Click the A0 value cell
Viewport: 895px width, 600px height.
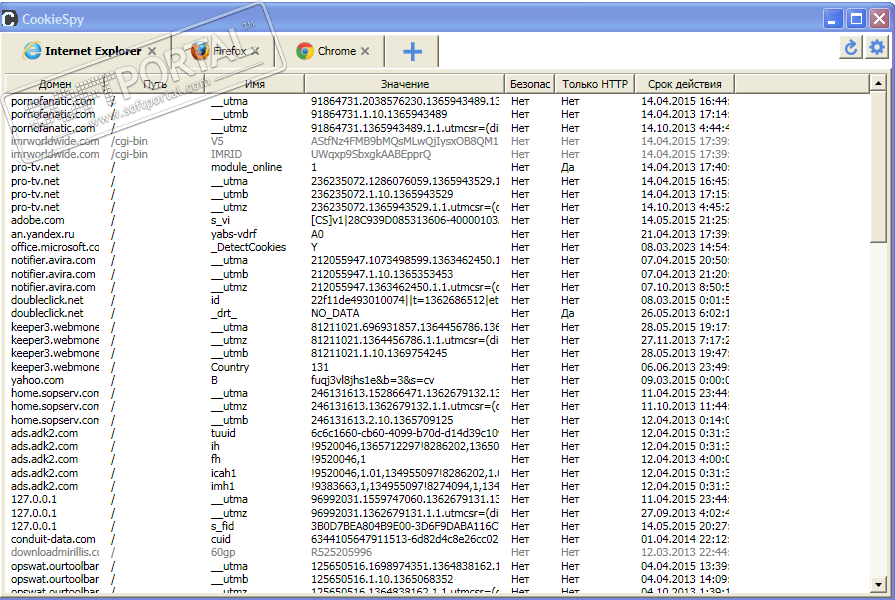point(317,234)
